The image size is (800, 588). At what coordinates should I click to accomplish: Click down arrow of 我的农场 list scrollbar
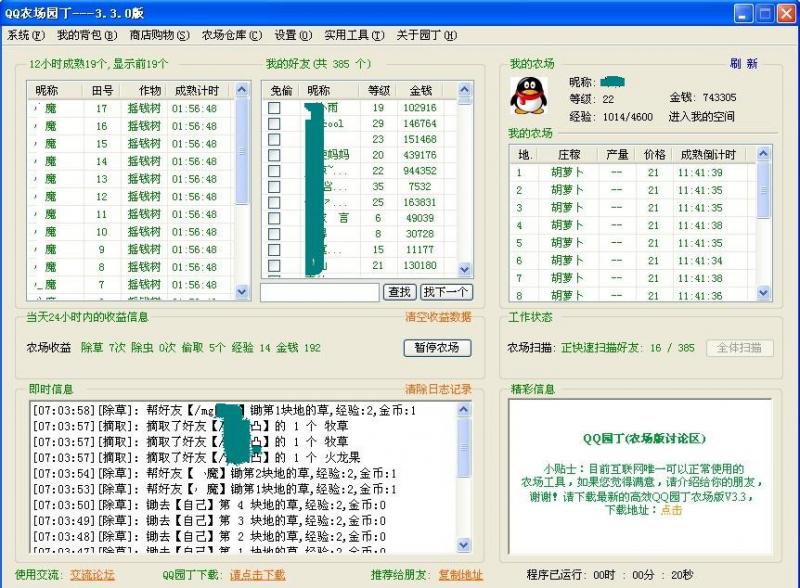(x=763, y=292)
